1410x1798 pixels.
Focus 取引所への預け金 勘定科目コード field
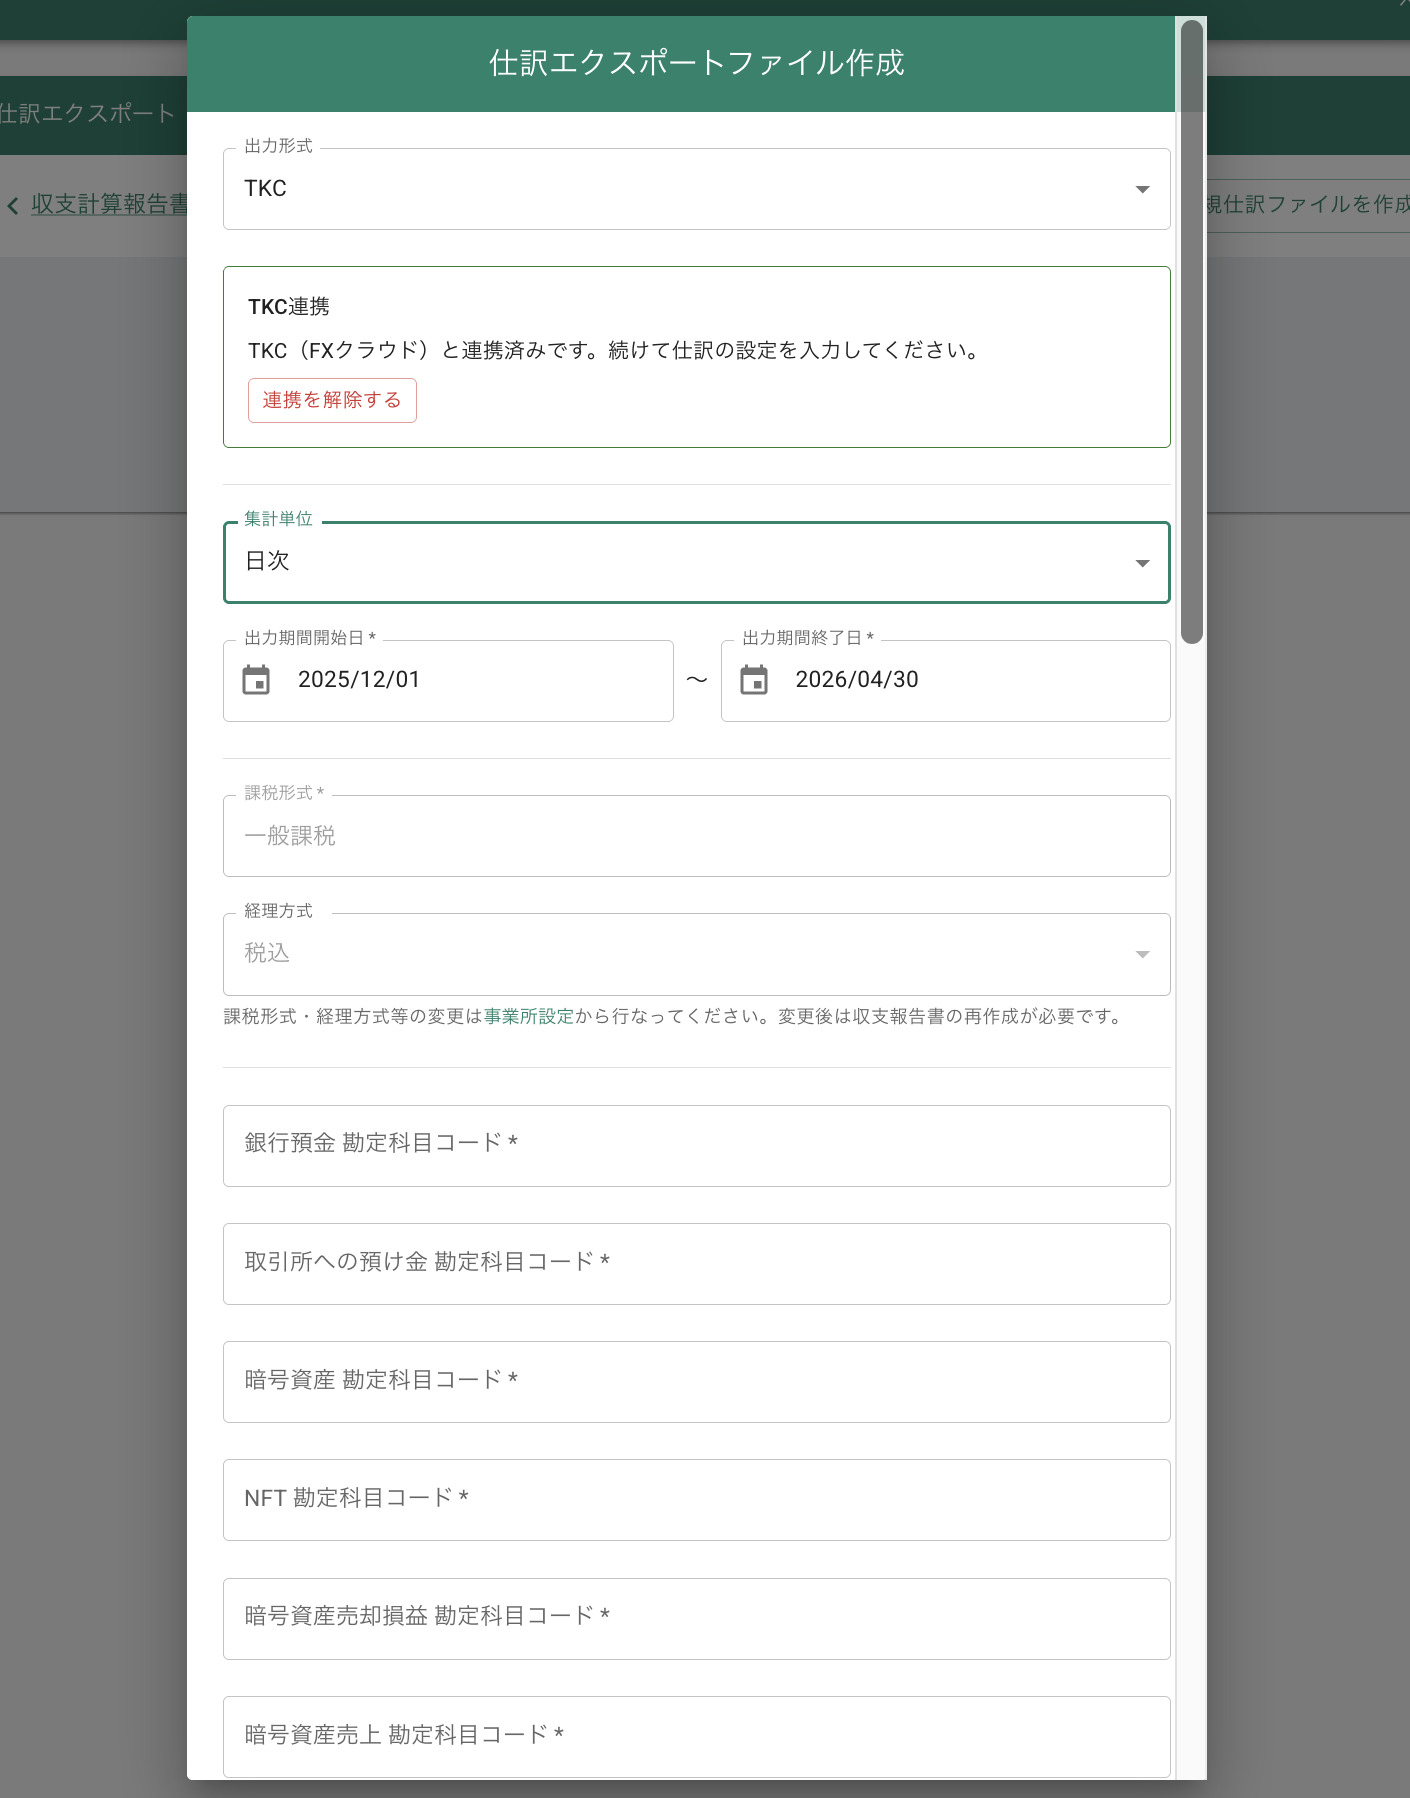pyautogui.click(x=696, y=1264)
